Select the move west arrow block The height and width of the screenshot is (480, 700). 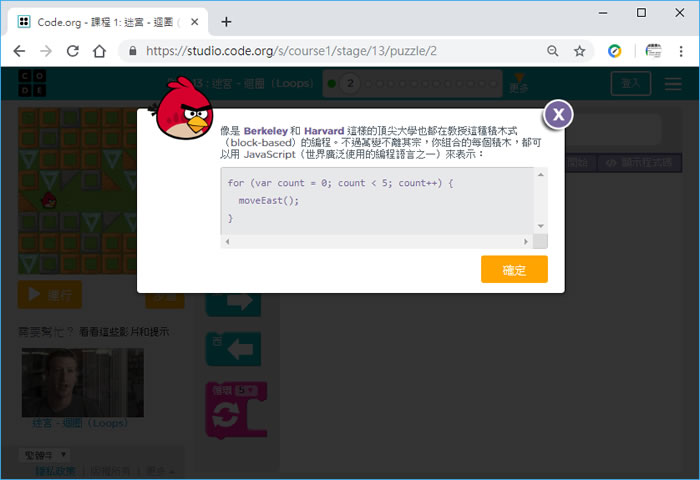tap(233, 349)
